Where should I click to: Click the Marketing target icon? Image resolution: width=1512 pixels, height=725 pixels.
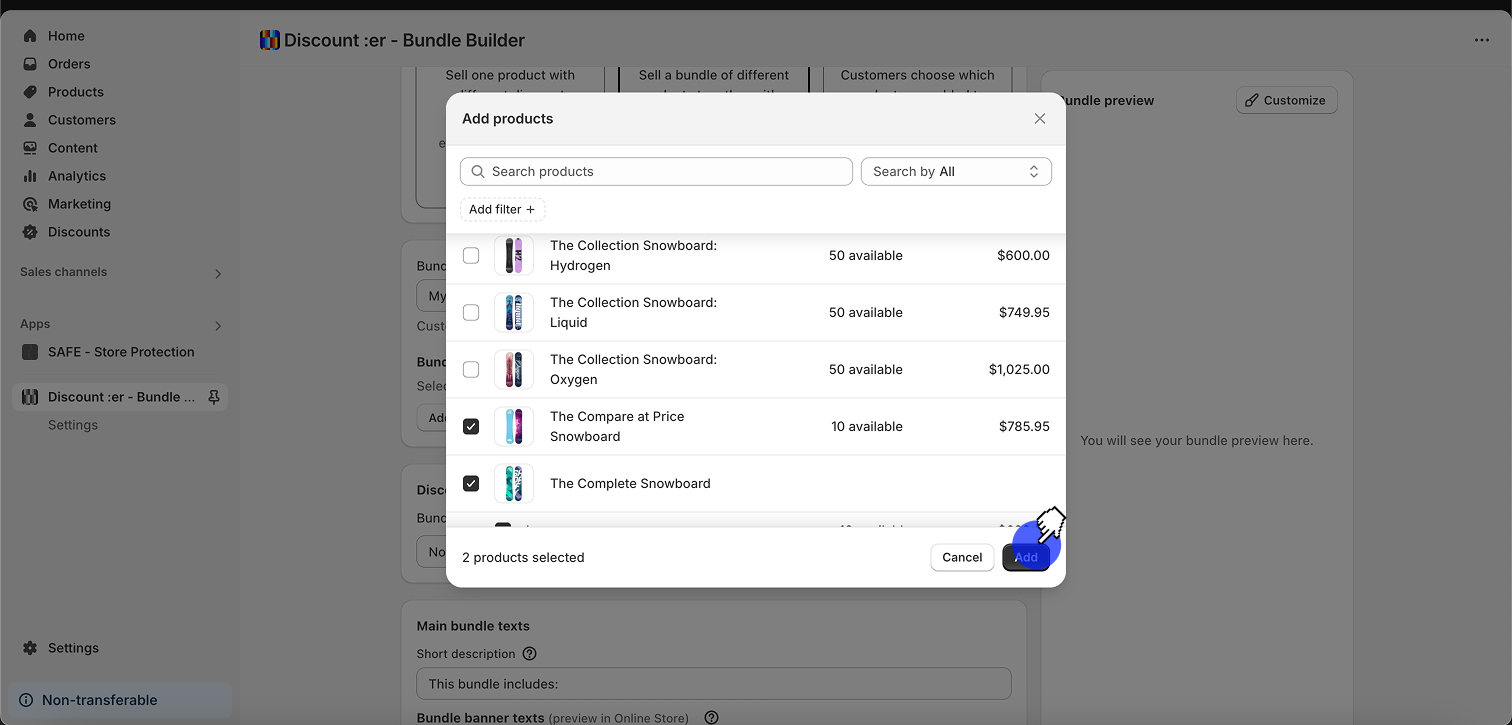point(30,204)
